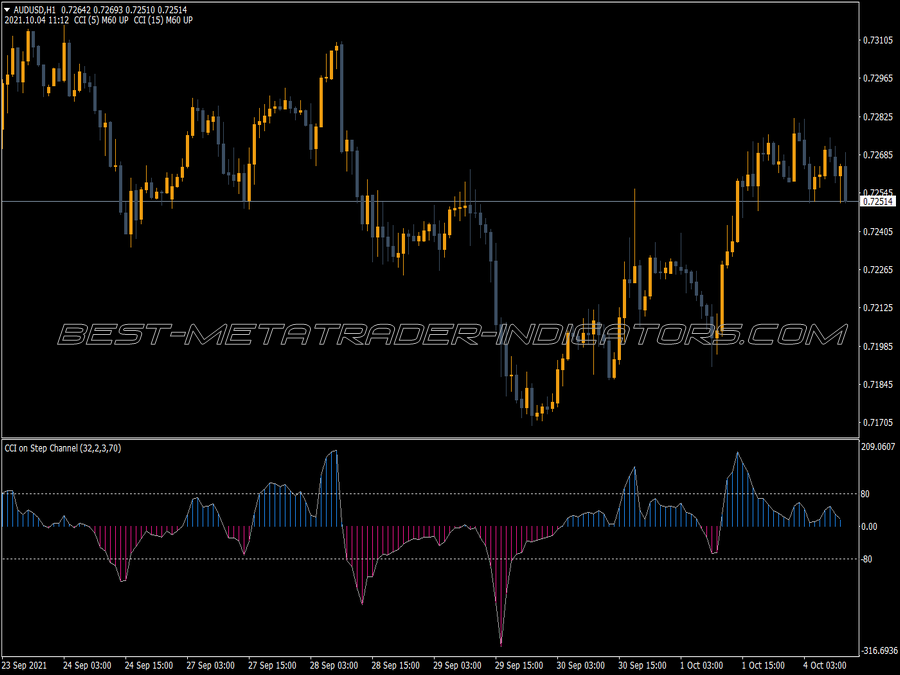This screenshot has width=900, height=675.
Task: Click the 4 Oct 03:00 time label
Action: point(825,665)
